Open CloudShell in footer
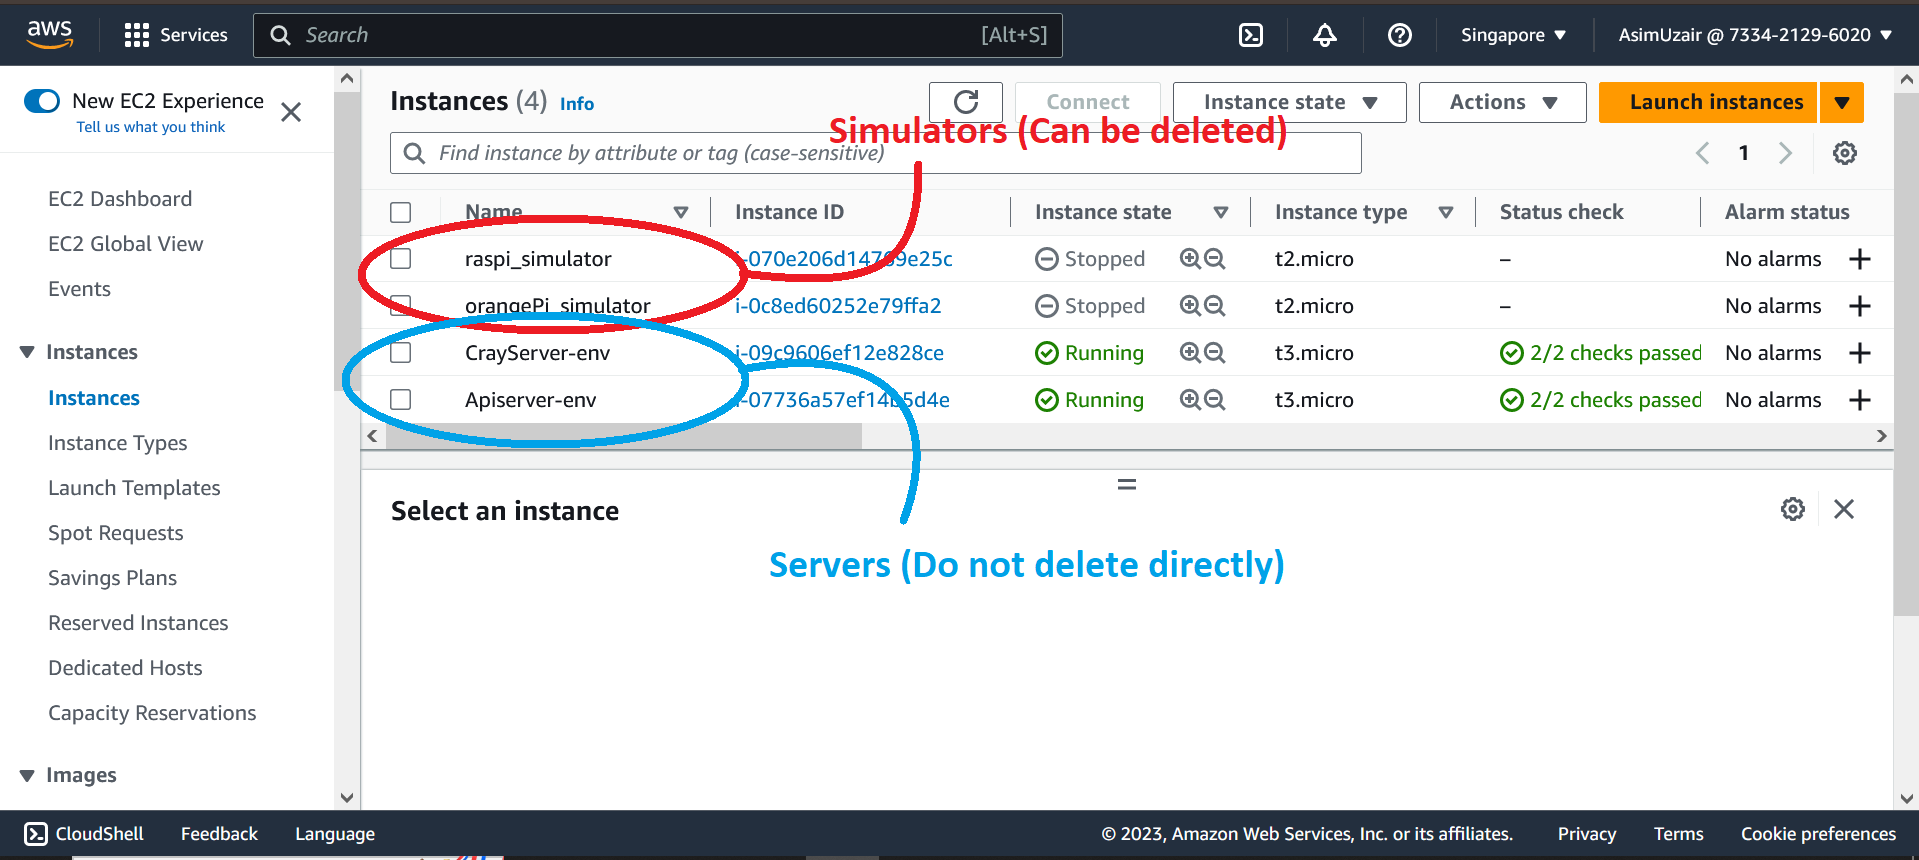 pyautogui.click(x=84, y=834)
